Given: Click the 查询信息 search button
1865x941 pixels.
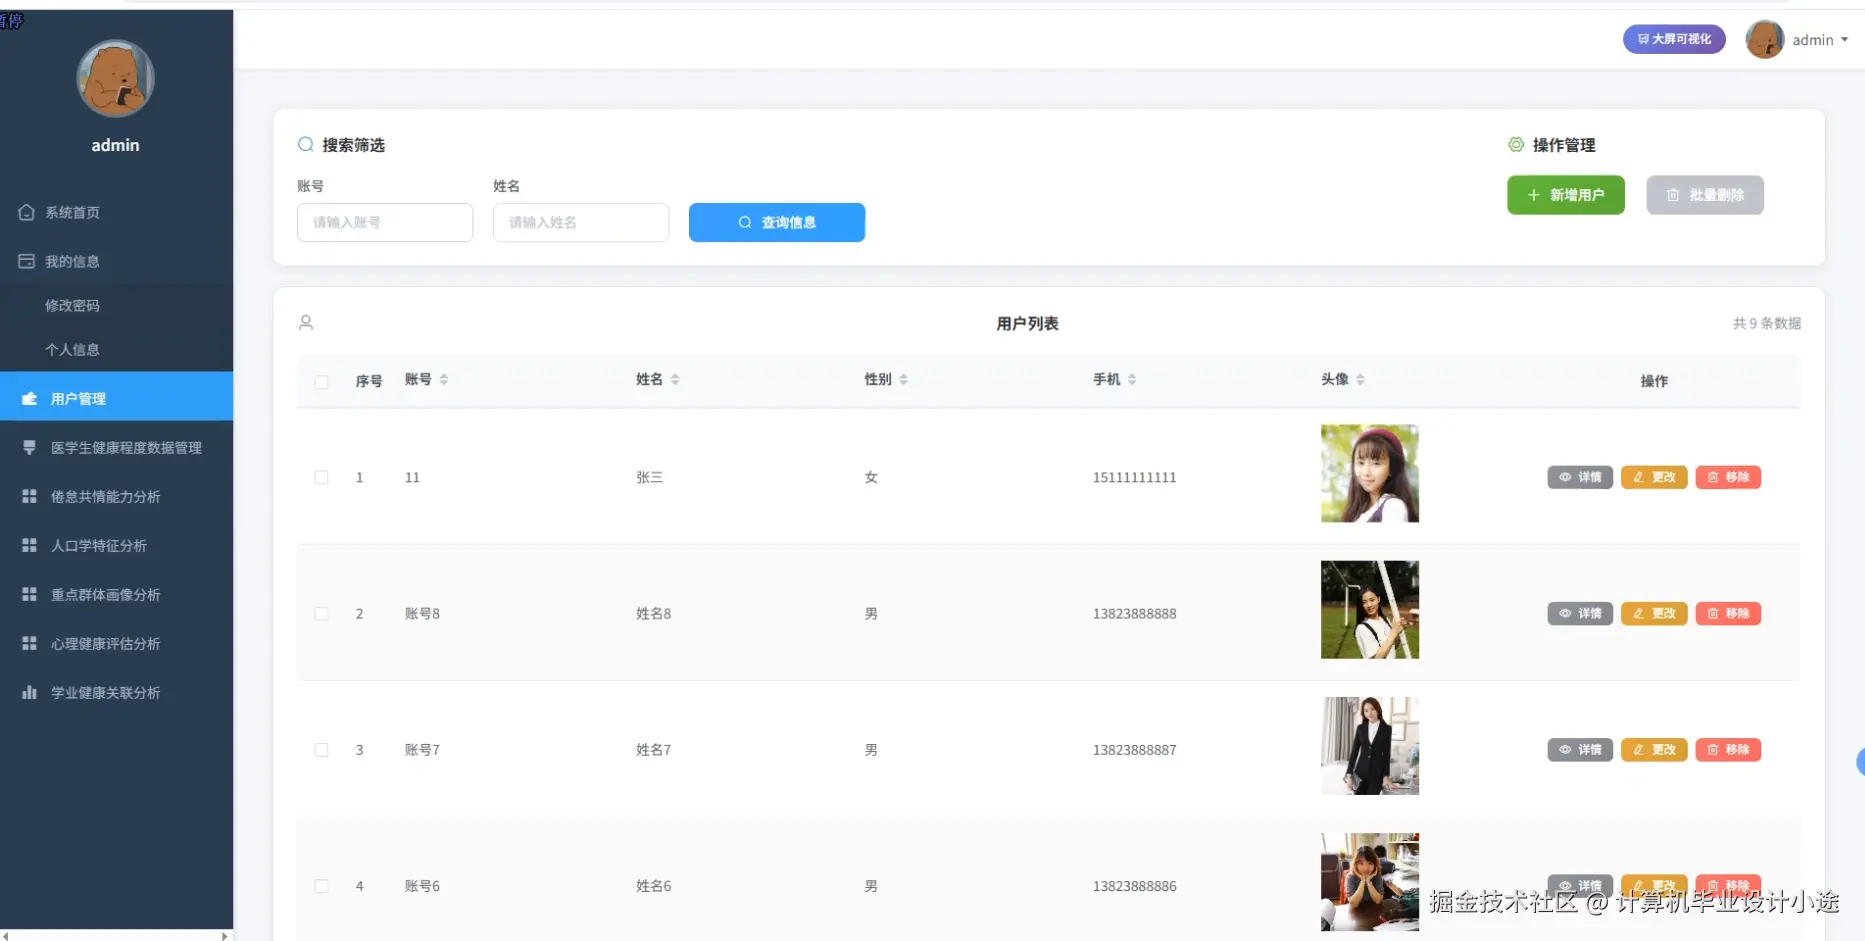Looking at the screenshot, I should click(x=777, y=222).
